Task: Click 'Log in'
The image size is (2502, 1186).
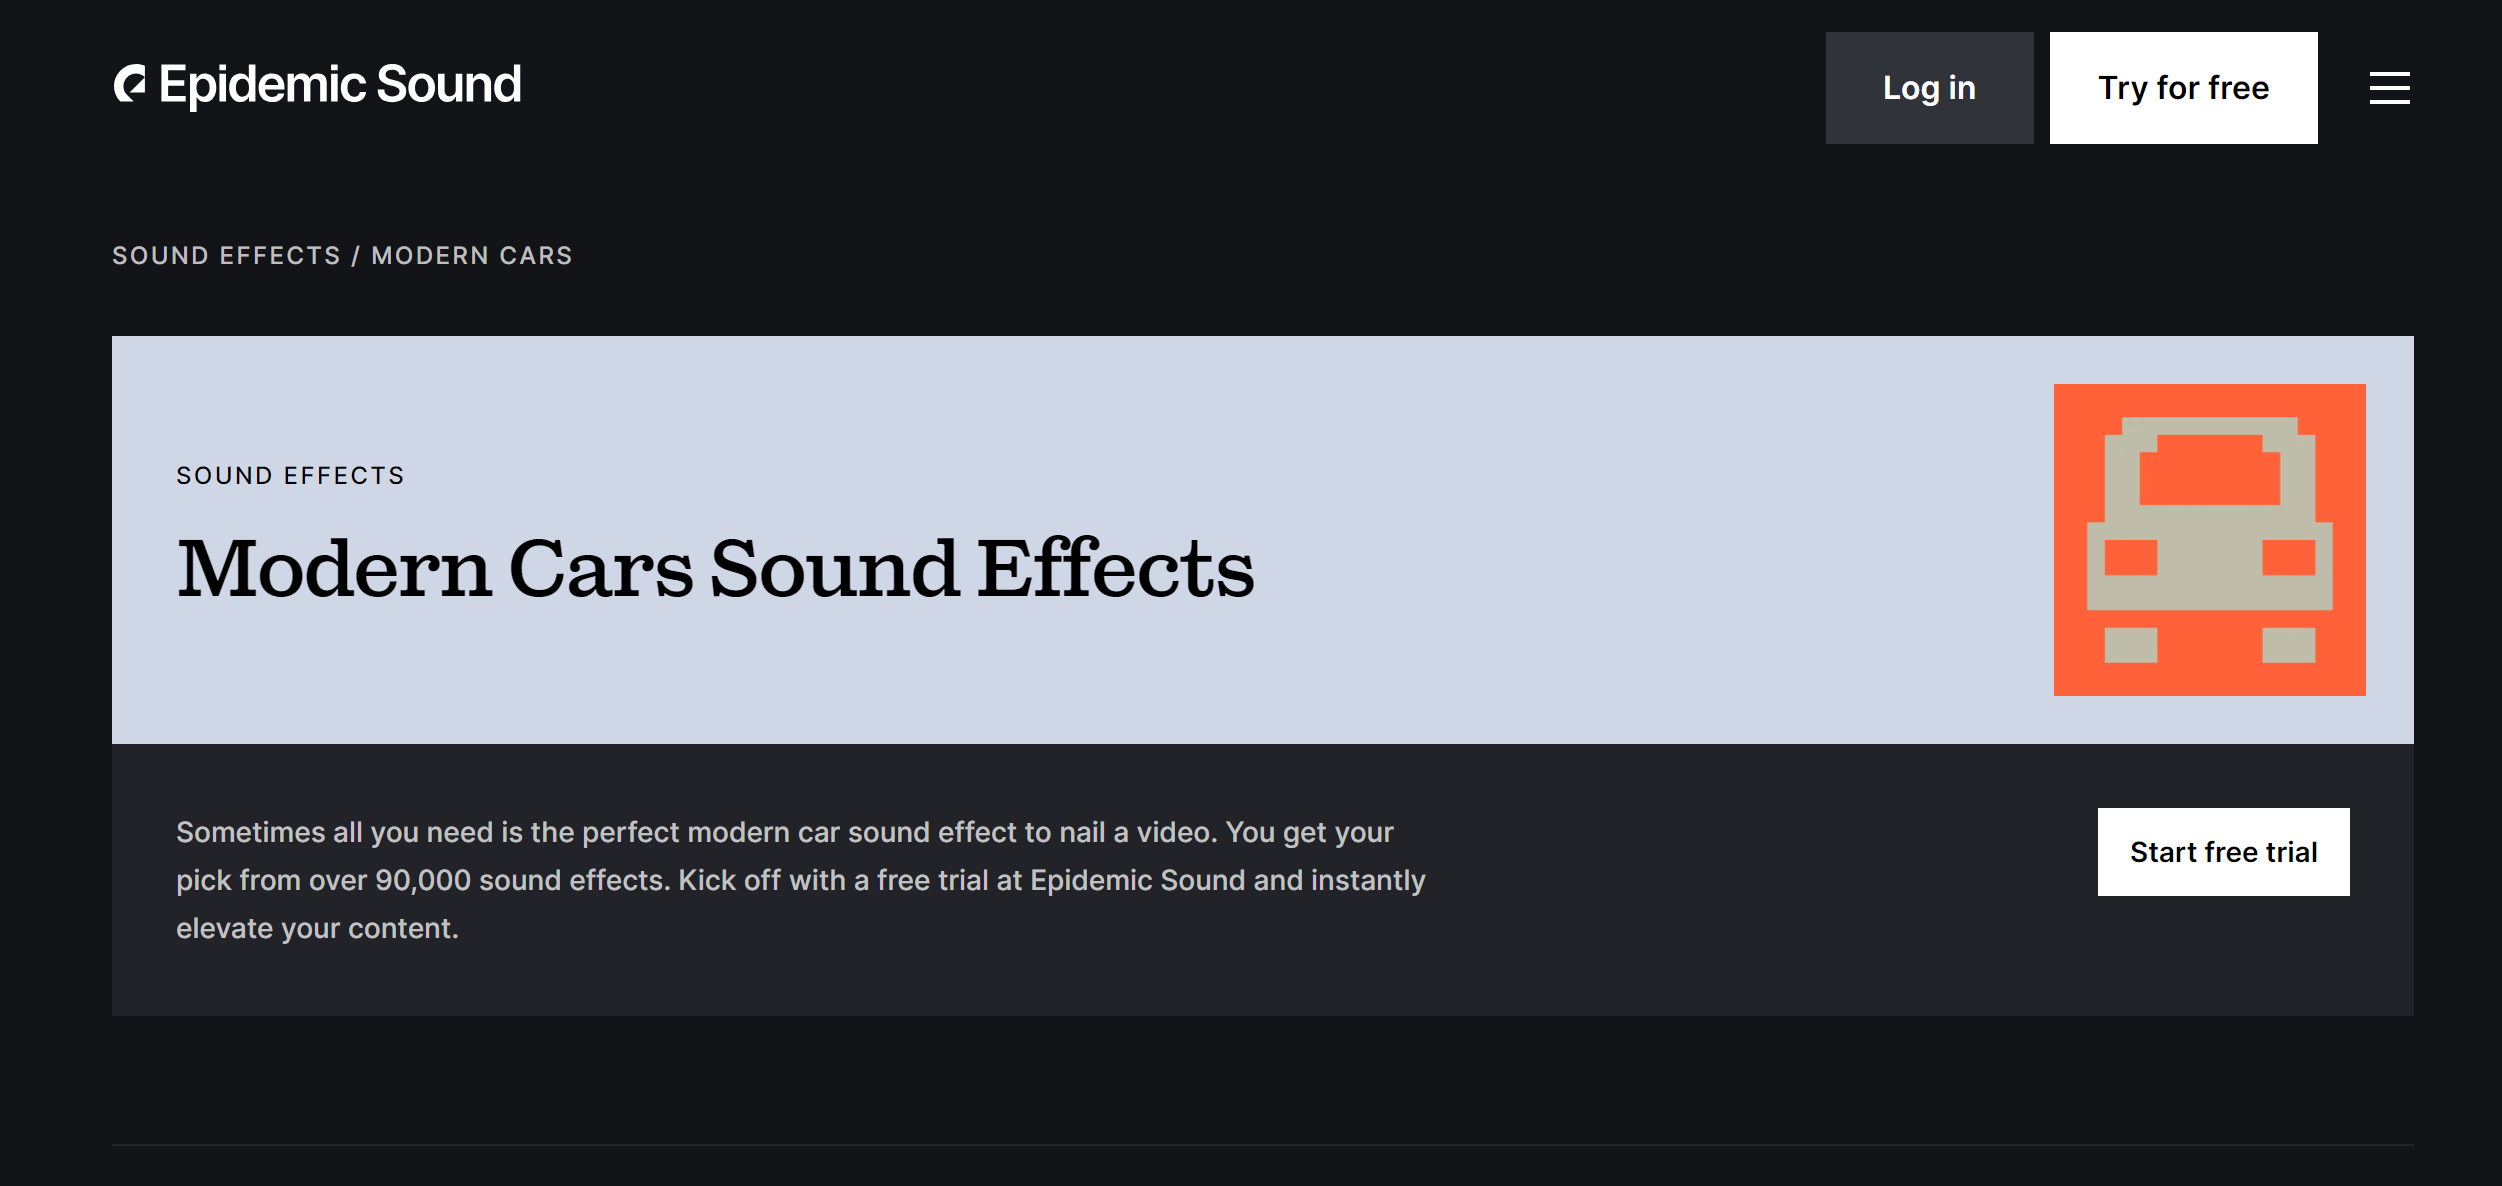Action: point(1928,88)
